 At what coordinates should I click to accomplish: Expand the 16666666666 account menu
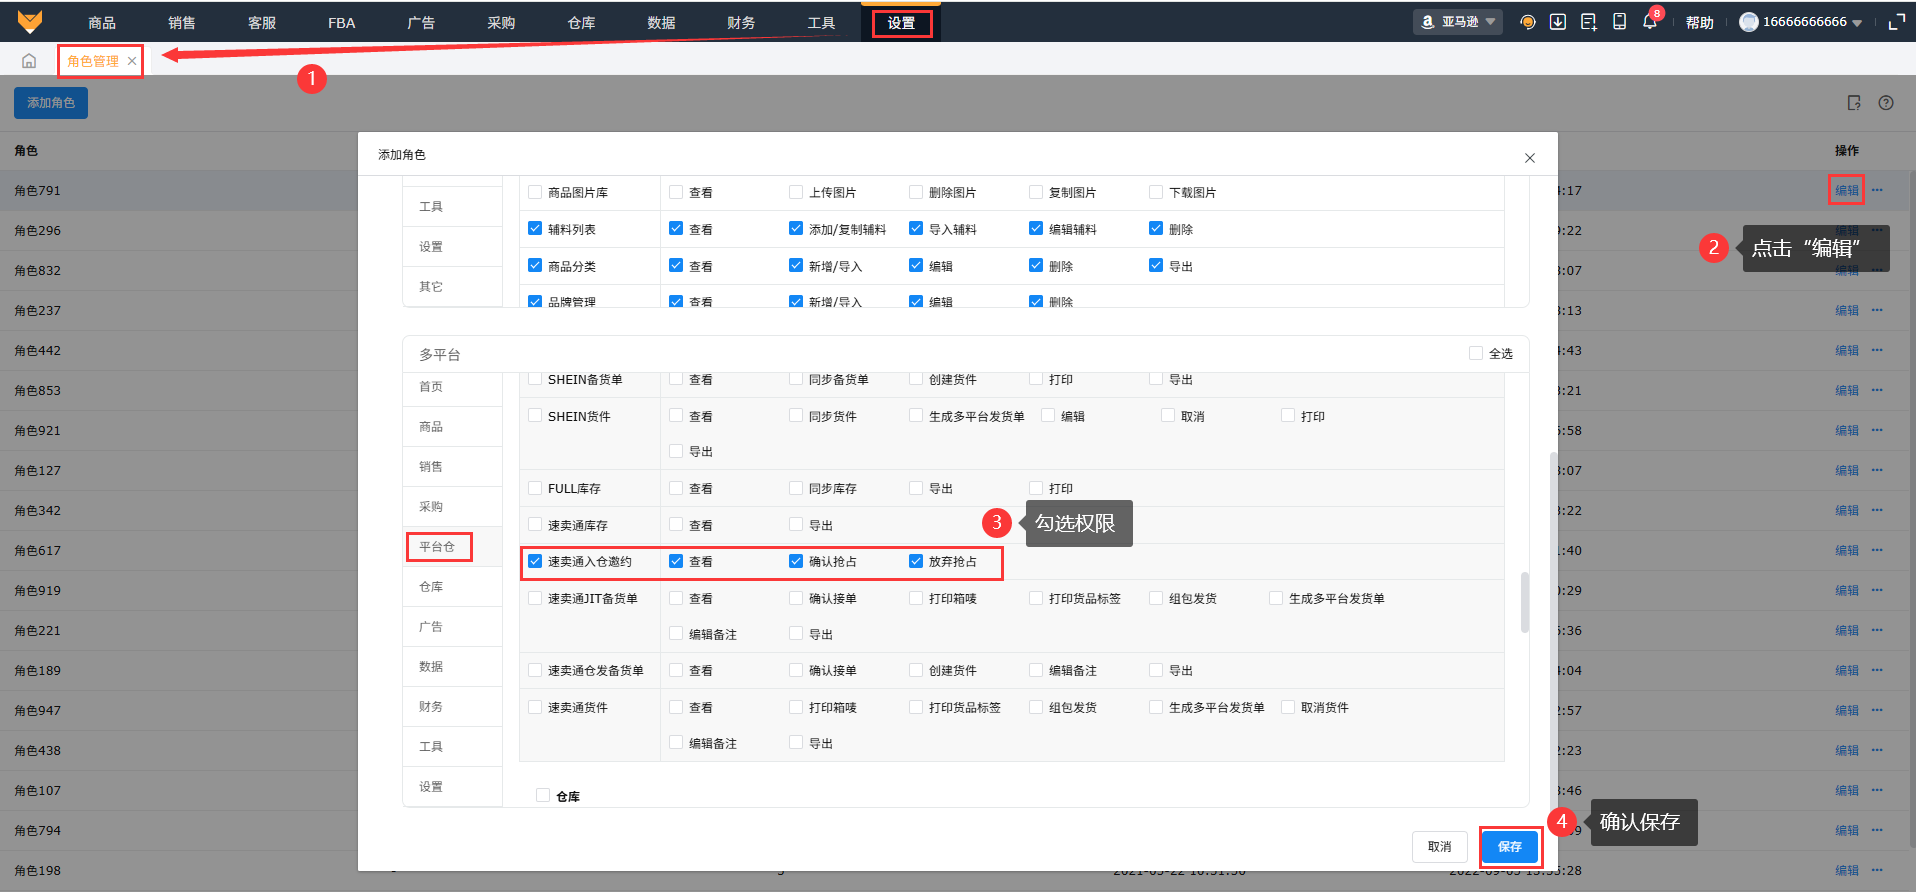(x=1801, y=22)
